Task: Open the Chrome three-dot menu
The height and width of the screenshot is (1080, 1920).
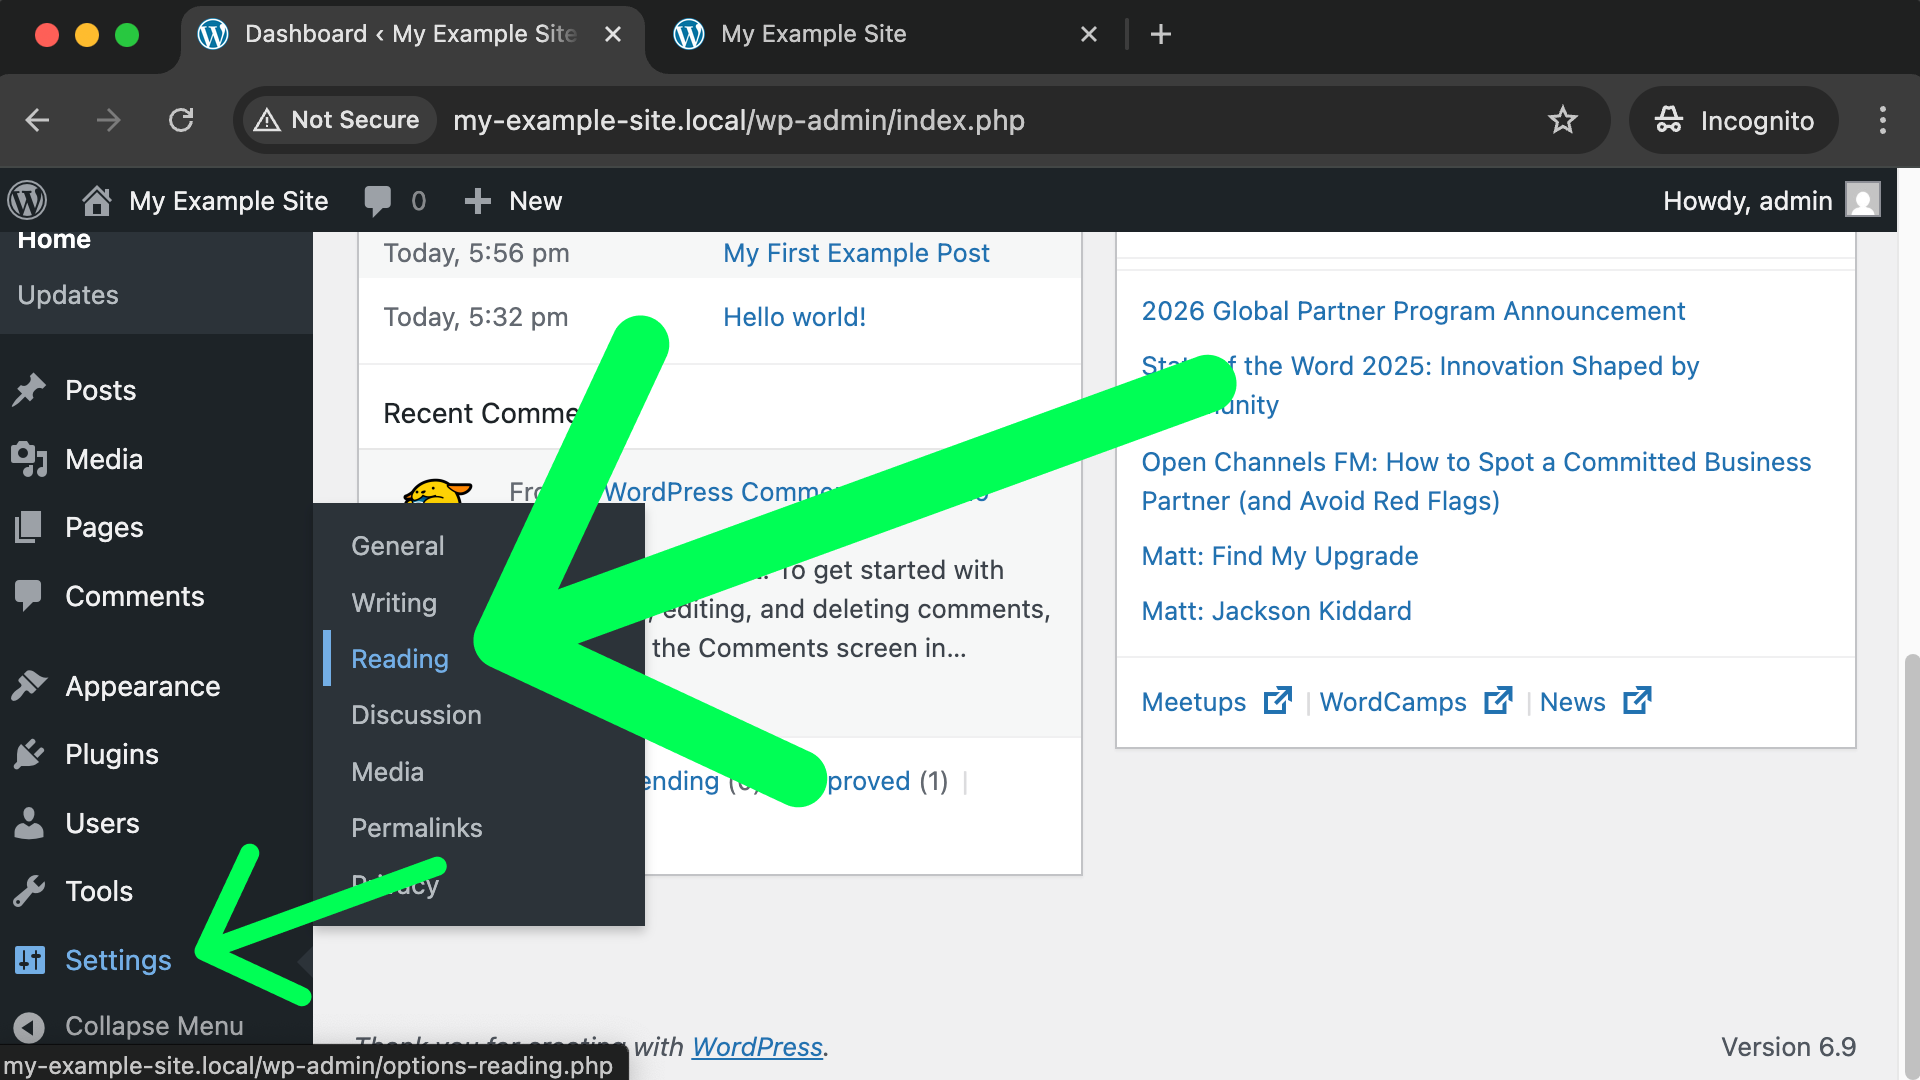Action: 1882,120
